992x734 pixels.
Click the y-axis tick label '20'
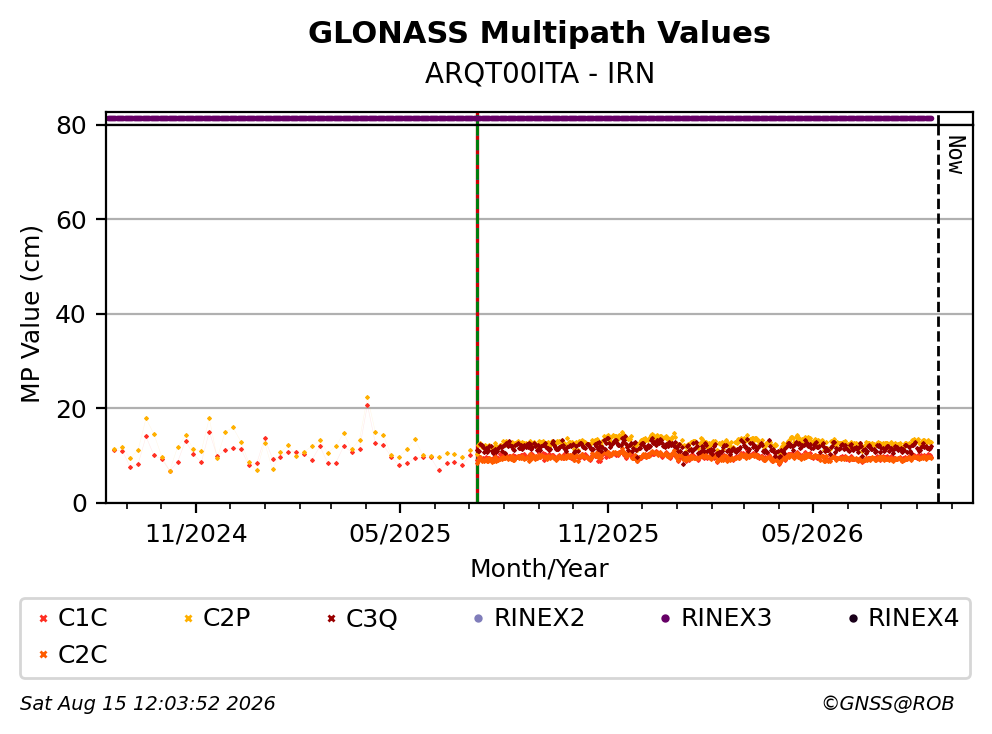click(x=71, y=409)
